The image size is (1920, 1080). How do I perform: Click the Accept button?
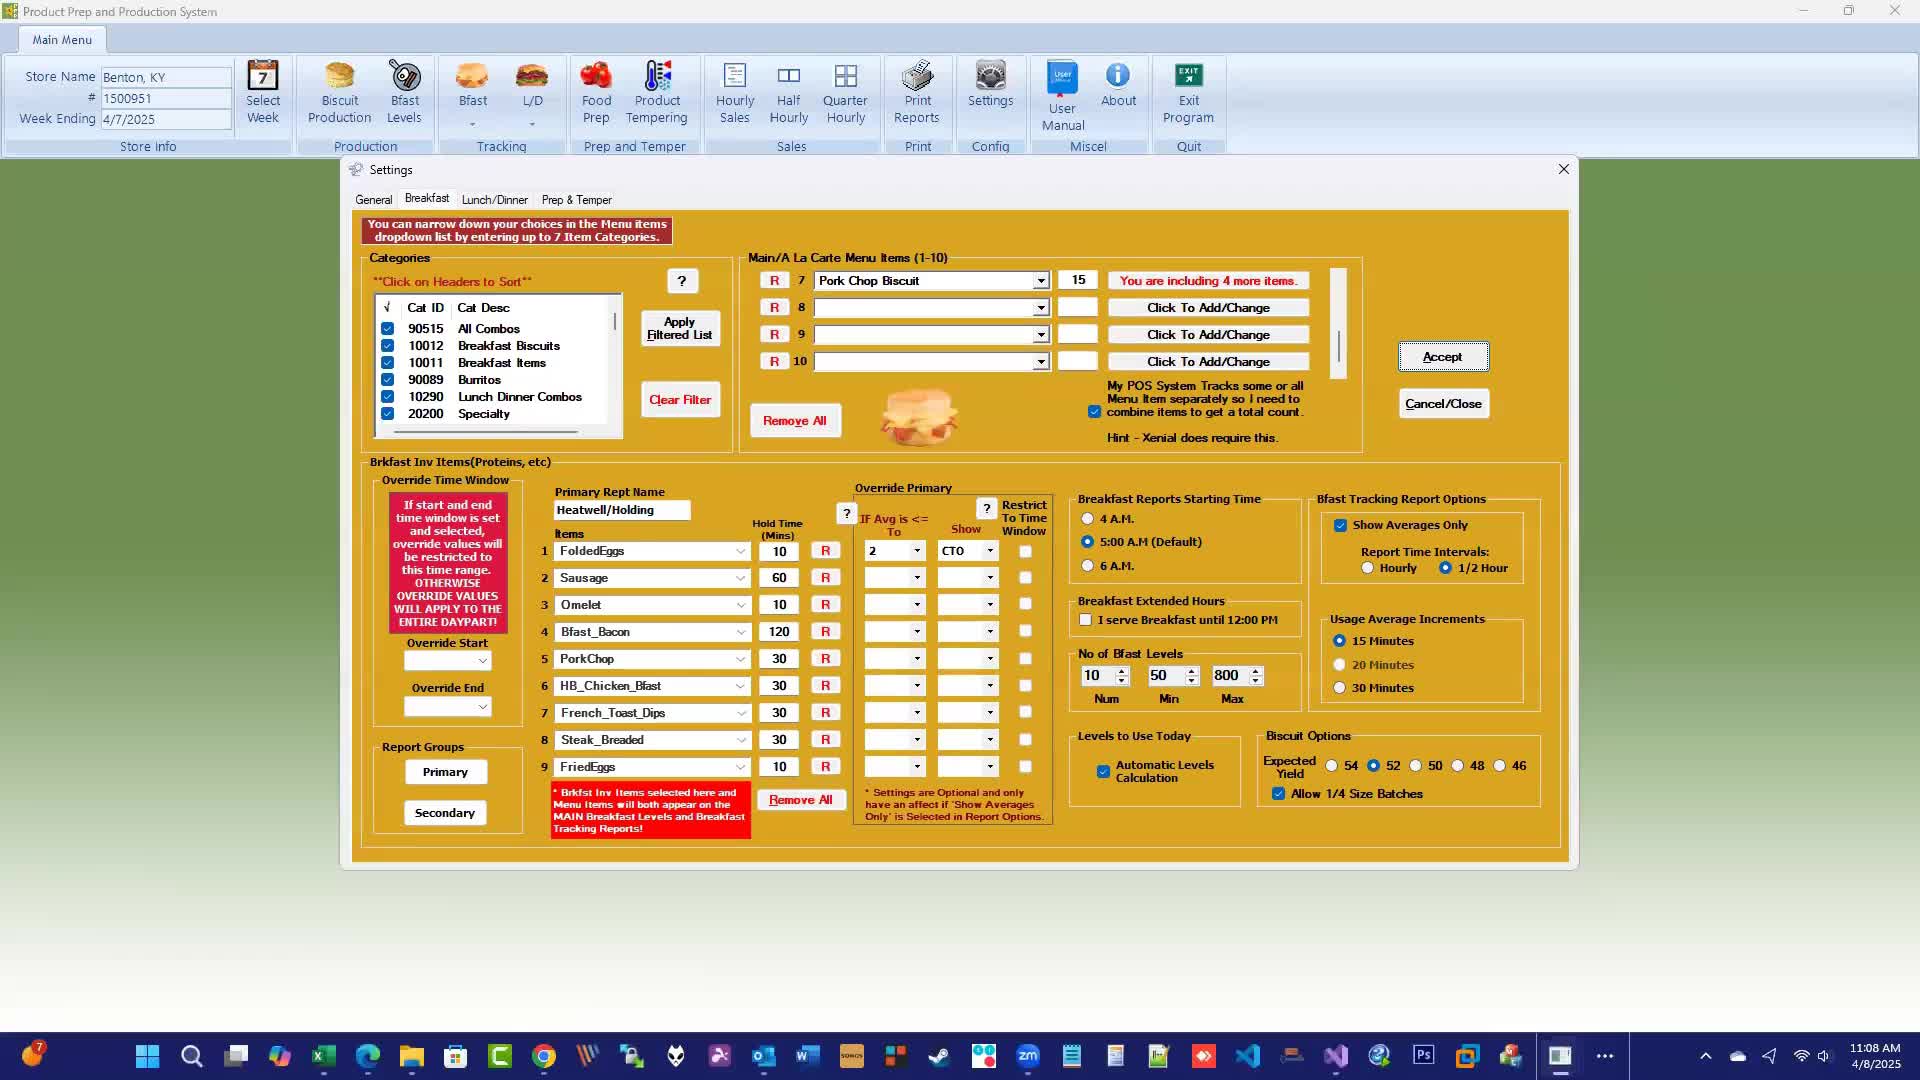(1442, 357)
